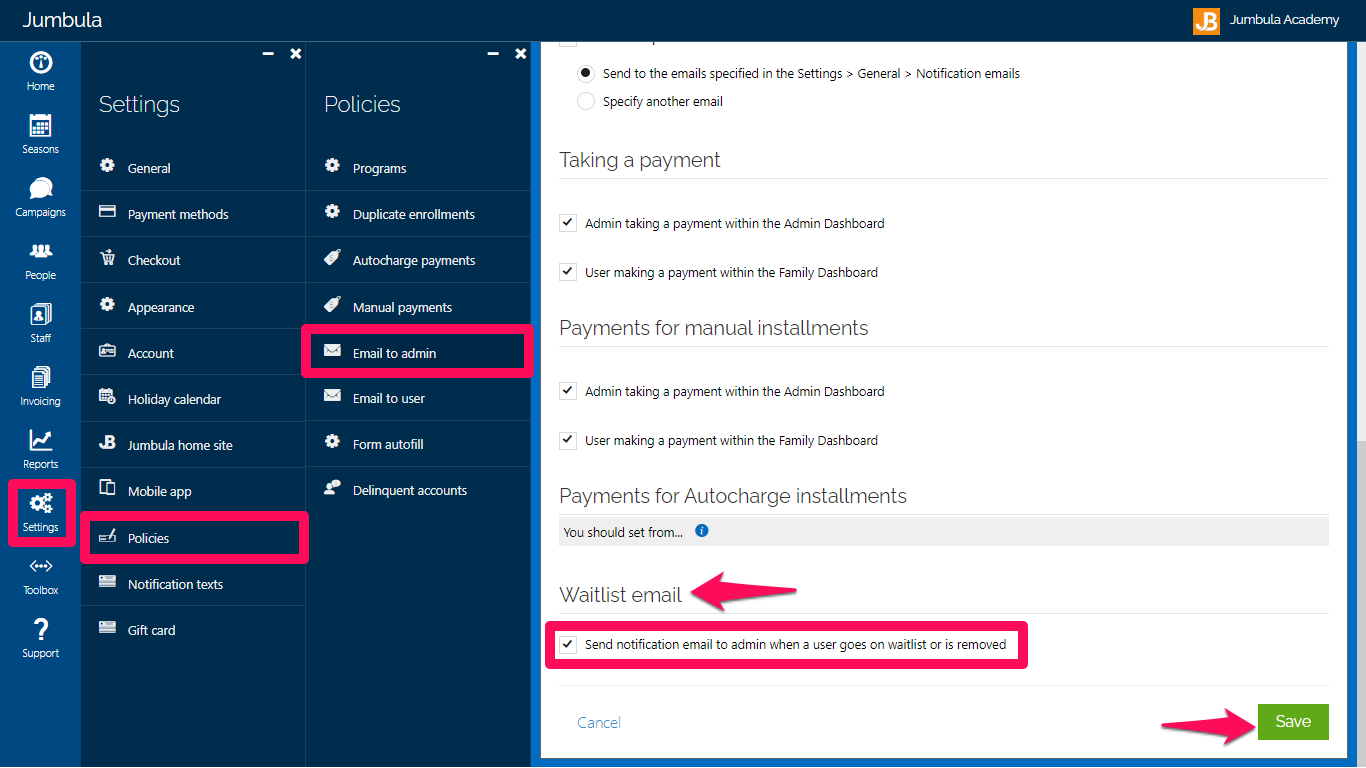Open the Home dashboard icon
Image resolution: width=1366 pixels, height=768 pixels.
coord(40,63)
